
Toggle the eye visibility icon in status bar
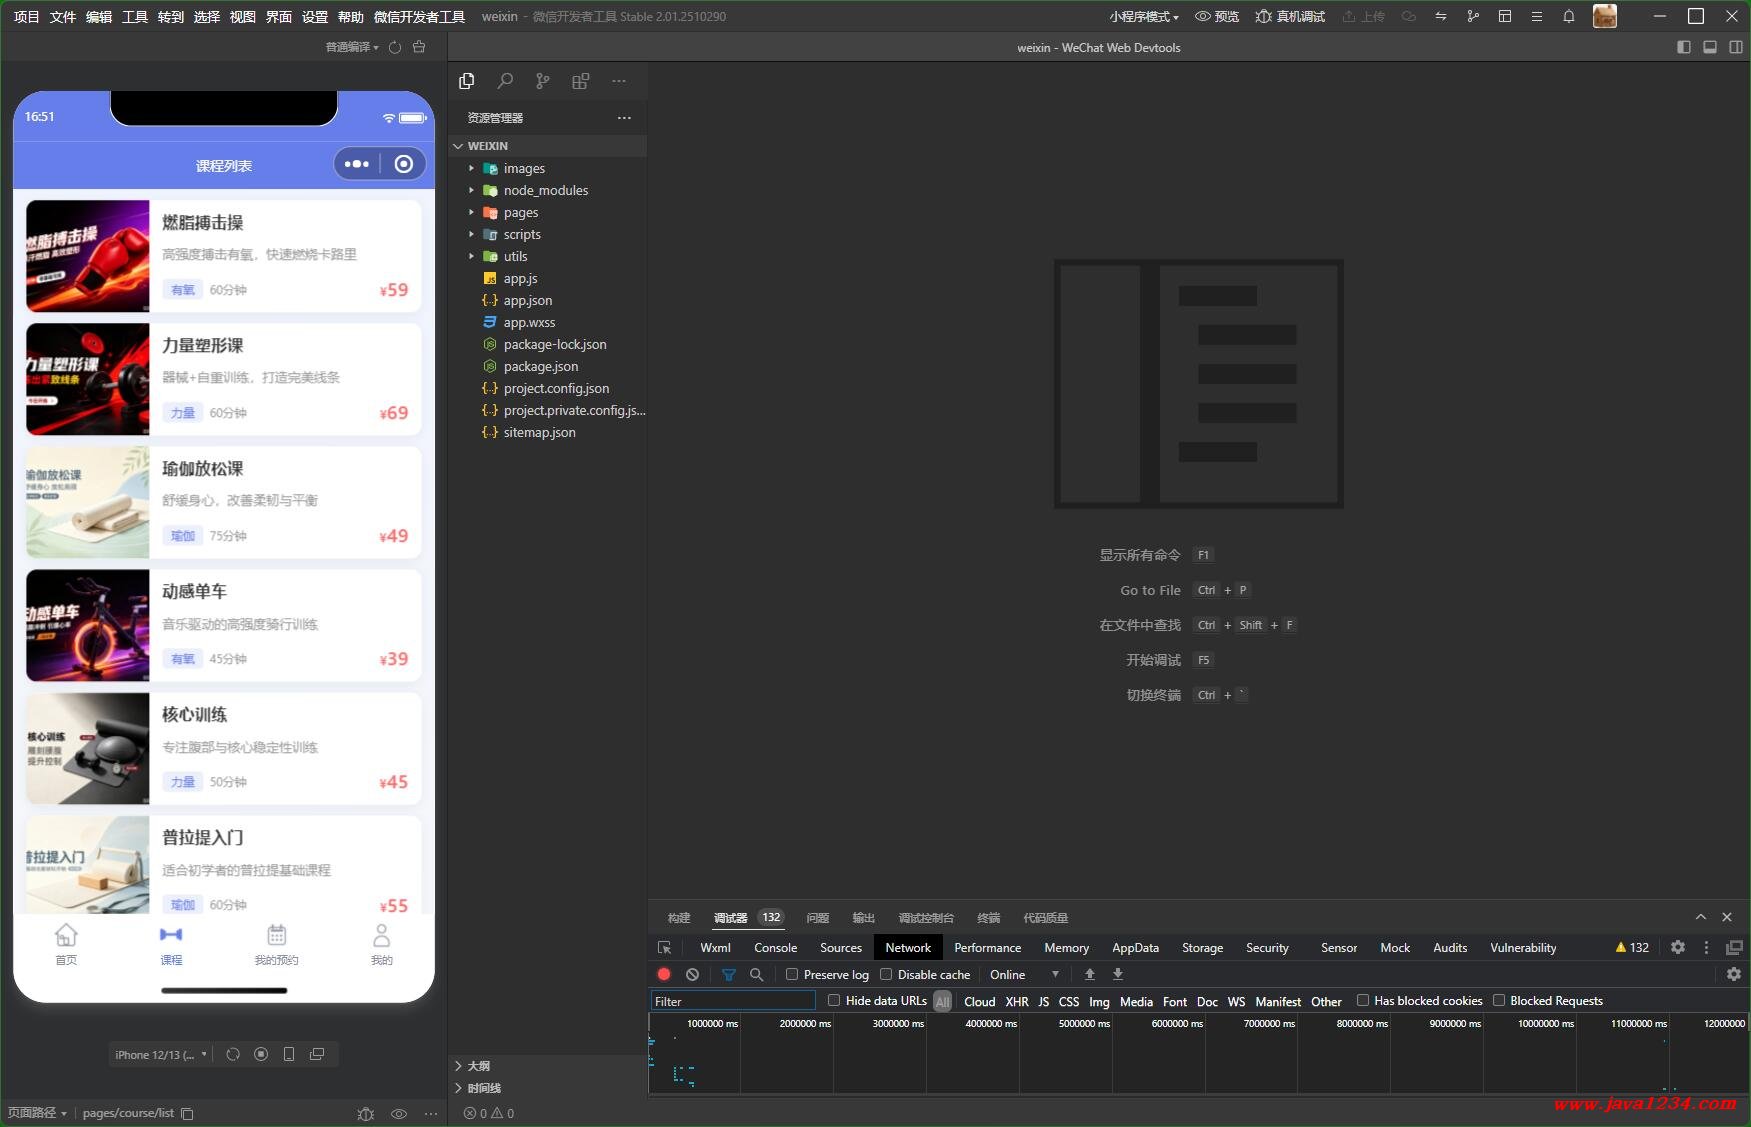coord(399,1113)
